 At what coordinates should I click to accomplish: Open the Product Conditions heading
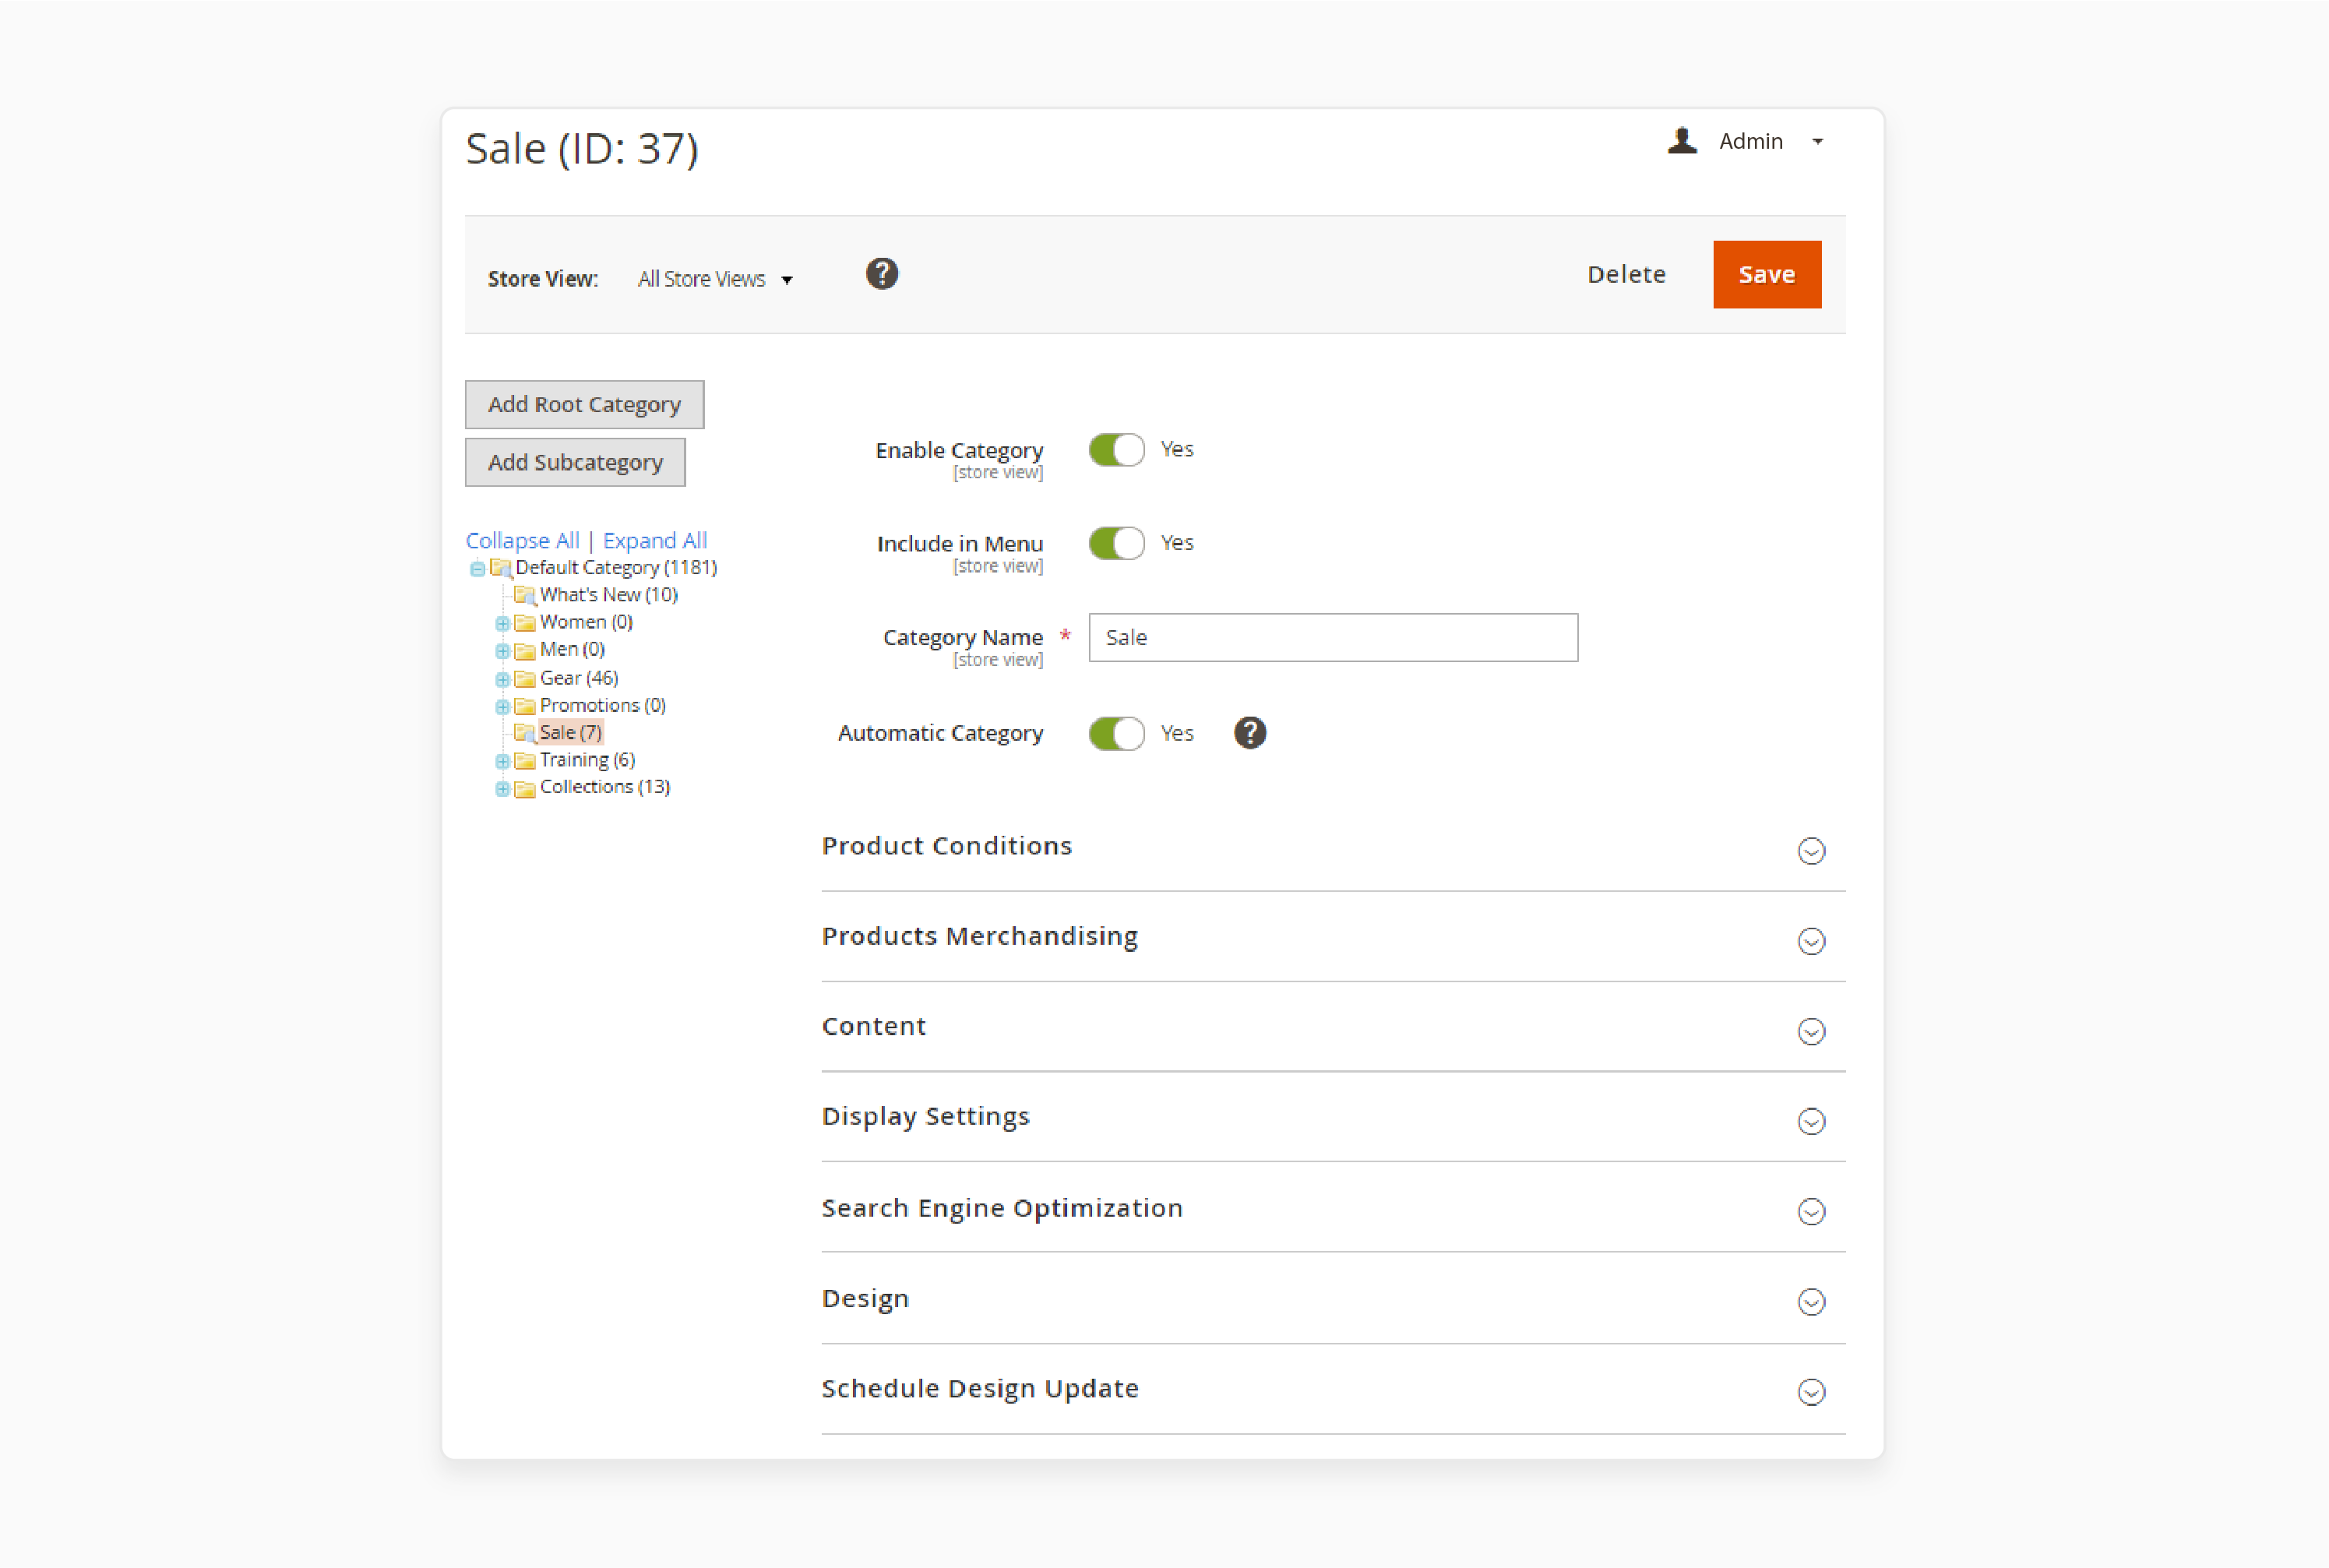click(x=946, y=846)
